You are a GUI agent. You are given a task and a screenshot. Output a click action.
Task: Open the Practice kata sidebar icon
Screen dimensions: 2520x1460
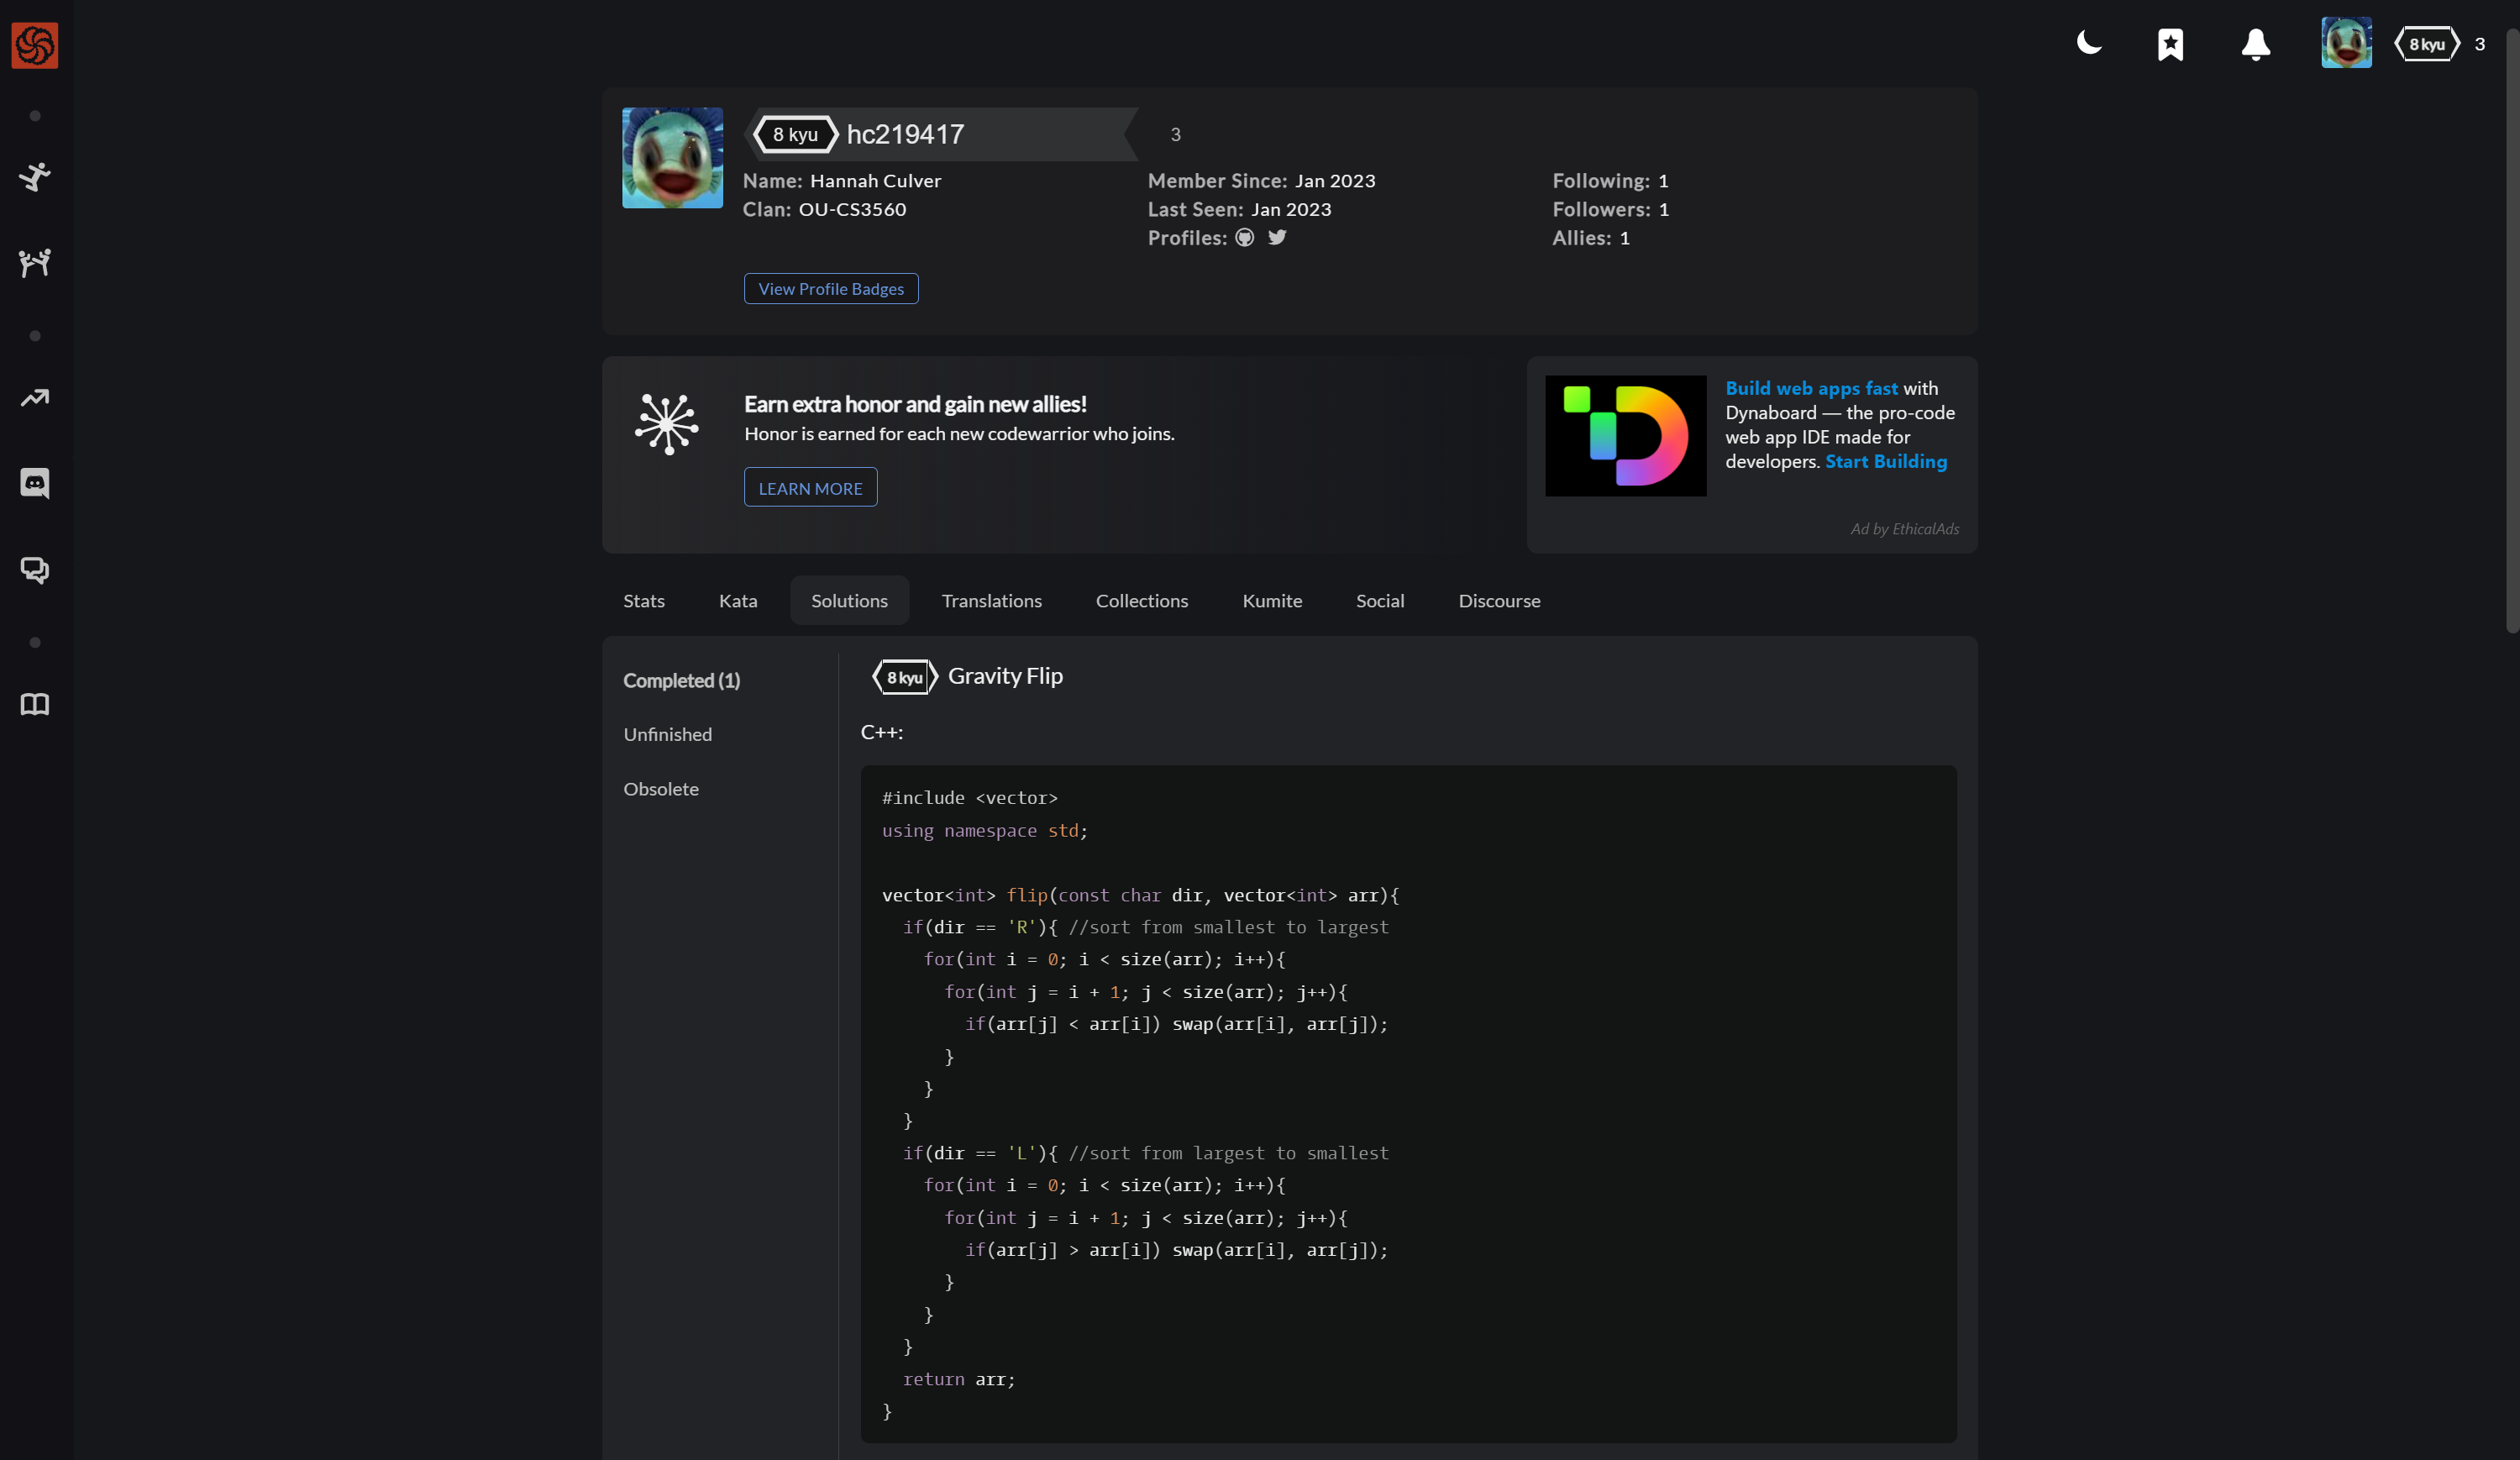tap(35, 177)
